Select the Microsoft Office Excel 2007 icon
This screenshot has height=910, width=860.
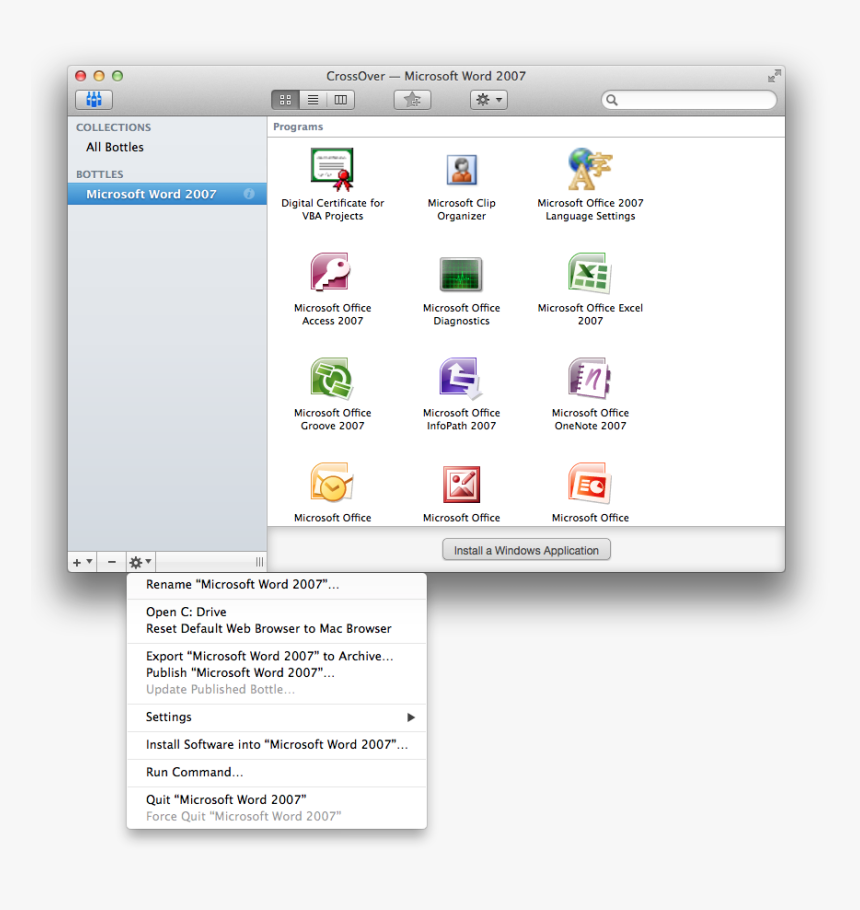590,273
